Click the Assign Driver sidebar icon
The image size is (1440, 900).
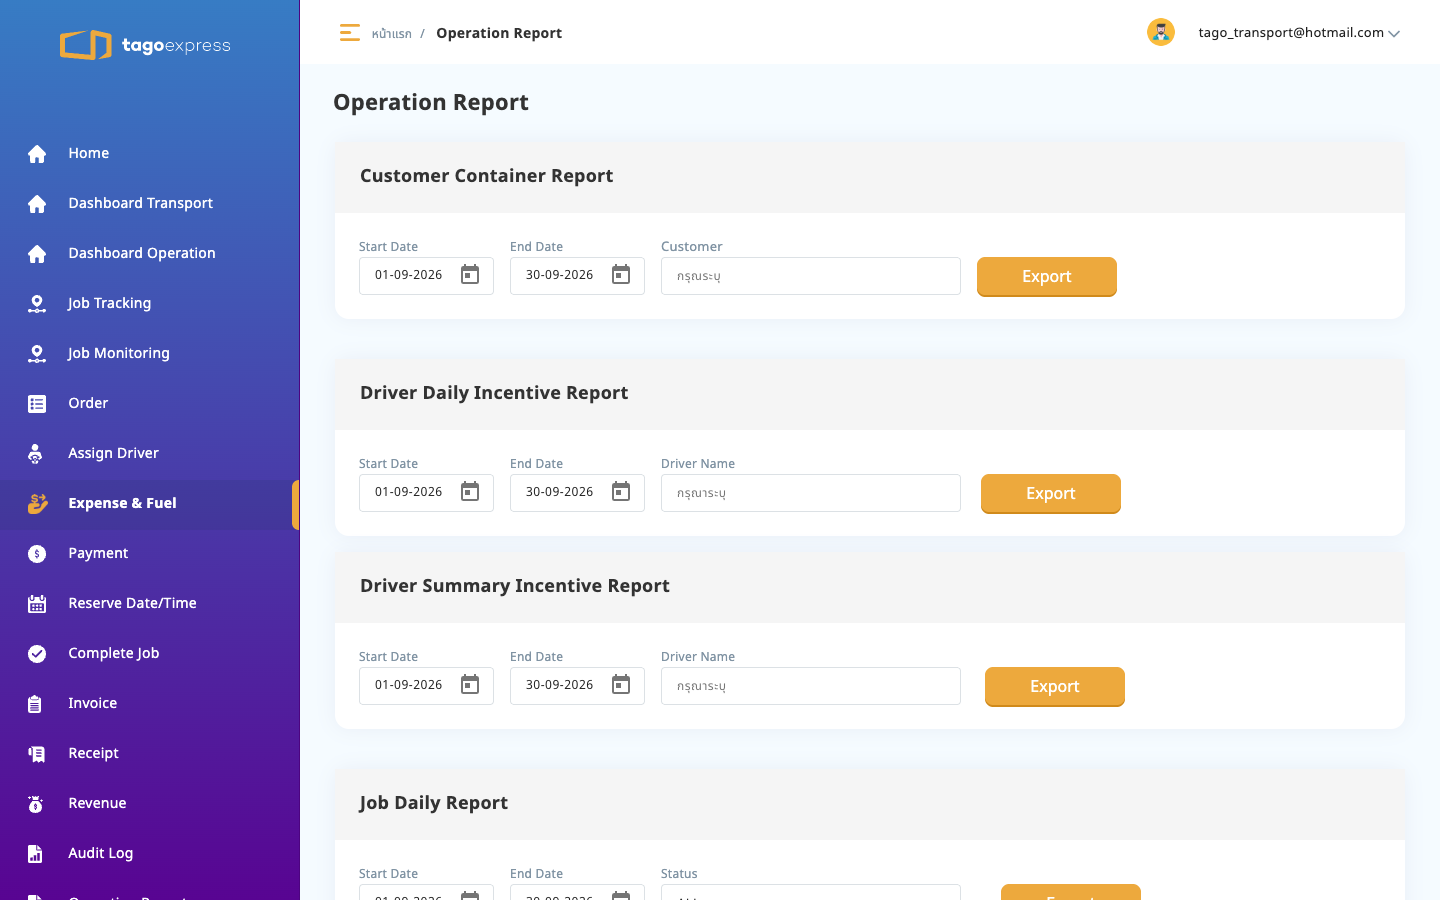click(35, 454)
